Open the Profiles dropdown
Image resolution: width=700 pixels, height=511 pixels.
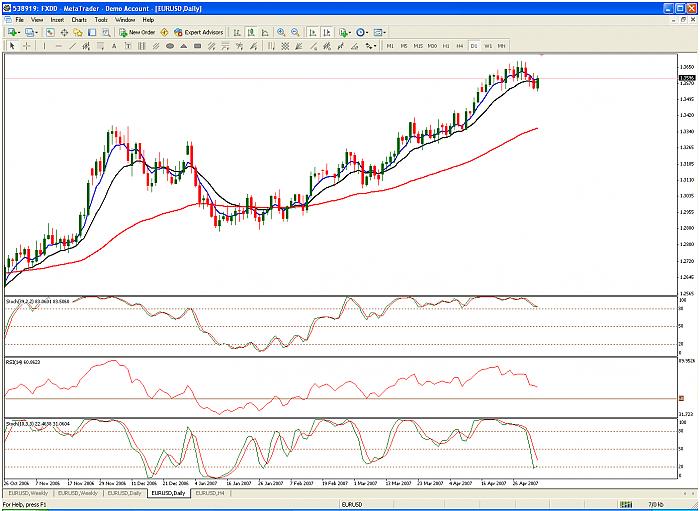coord(31,33)
